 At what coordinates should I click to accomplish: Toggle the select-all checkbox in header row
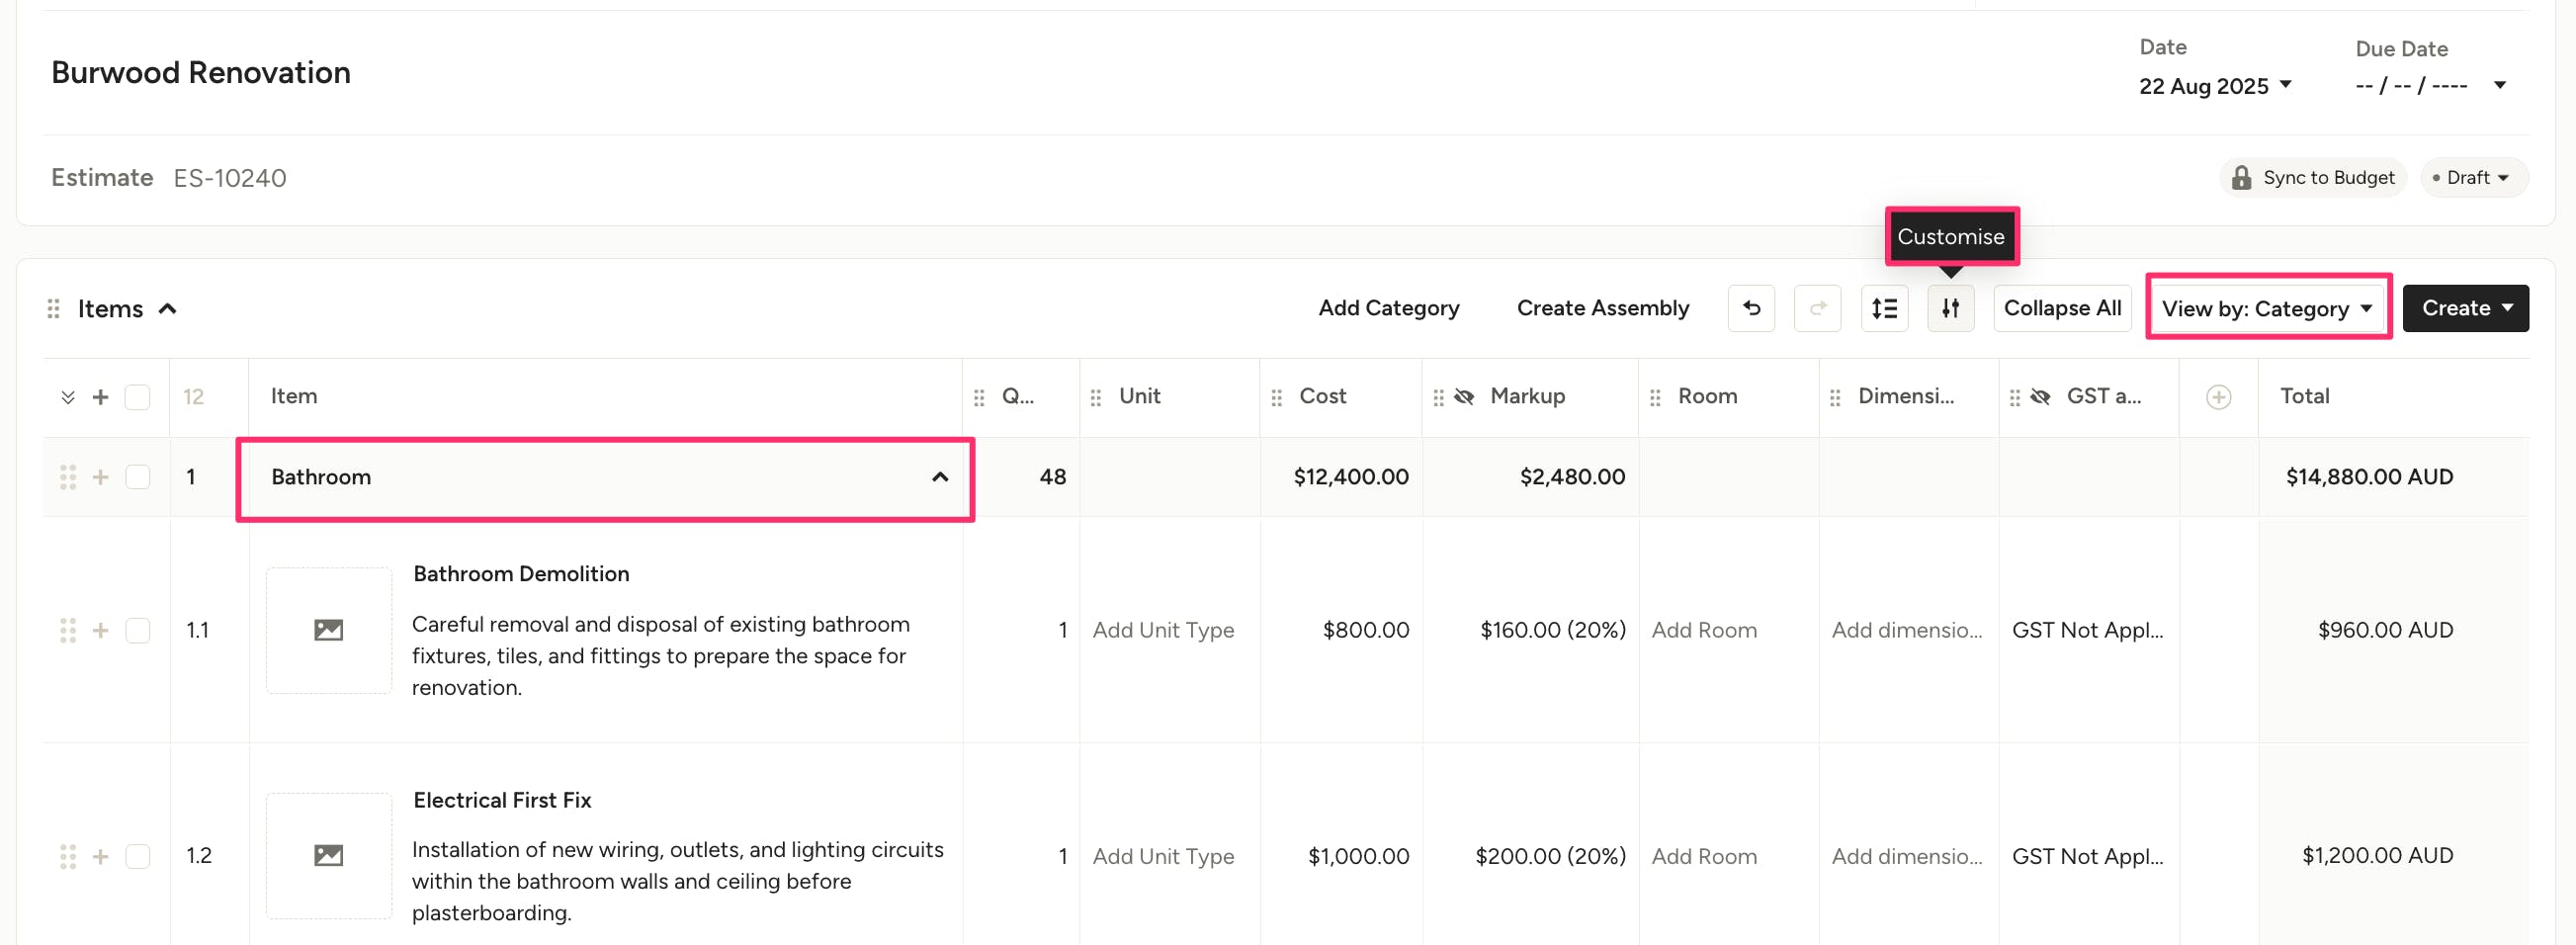[137, 397]
